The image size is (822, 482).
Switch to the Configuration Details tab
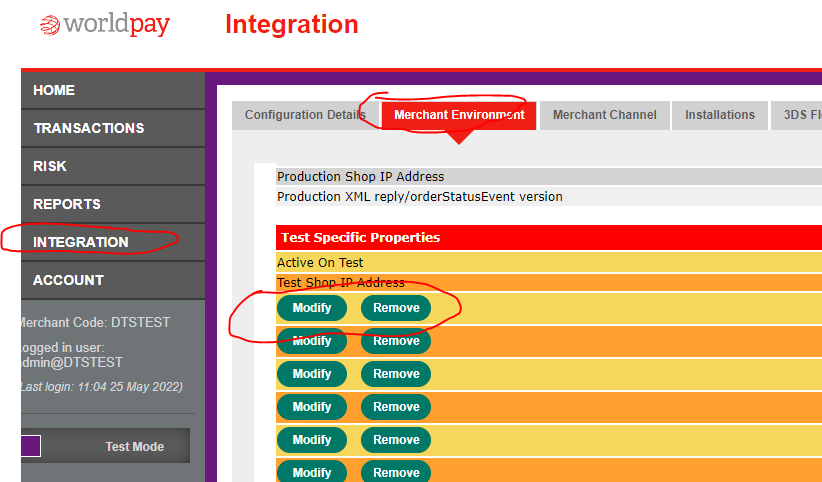pyautogui.click(x=305, y=115)
